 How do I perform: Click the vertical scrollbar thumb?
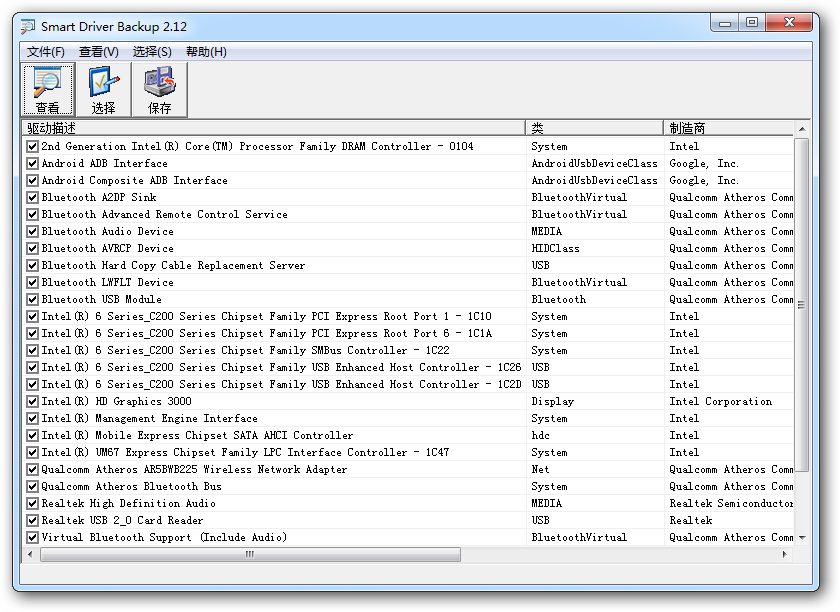coord(801,304)
